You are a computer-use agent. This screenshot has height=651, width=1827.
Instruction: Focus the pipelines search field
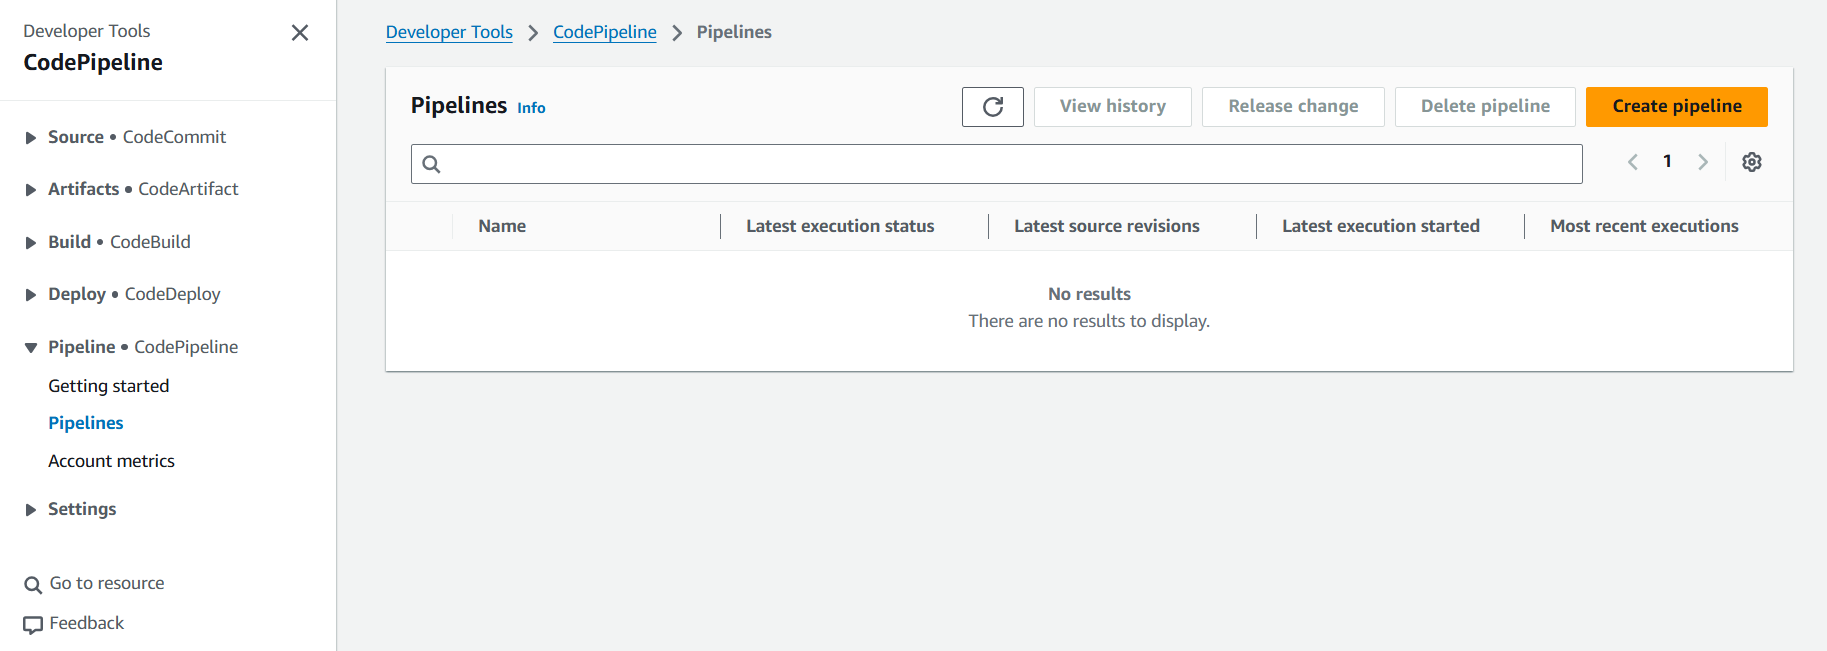[x=996, y=164]
